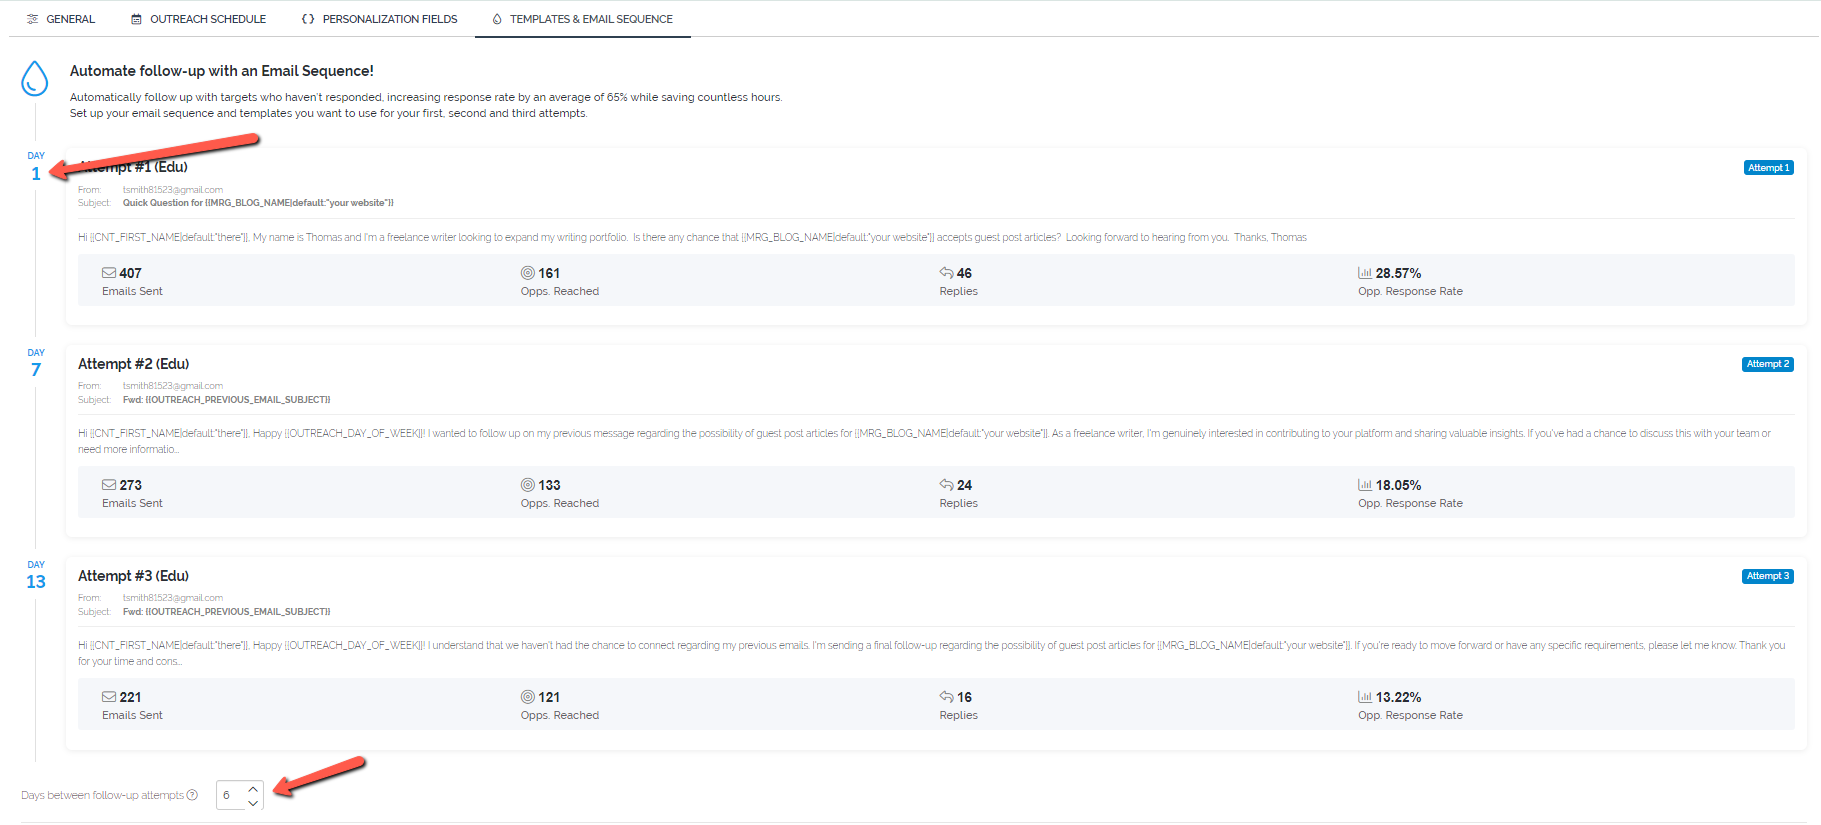This screenshot has height=825, width=1821.
Task: Click the 'Days between follow-up attempts' label
Action: pyautogui.click(x=103, y=795)
